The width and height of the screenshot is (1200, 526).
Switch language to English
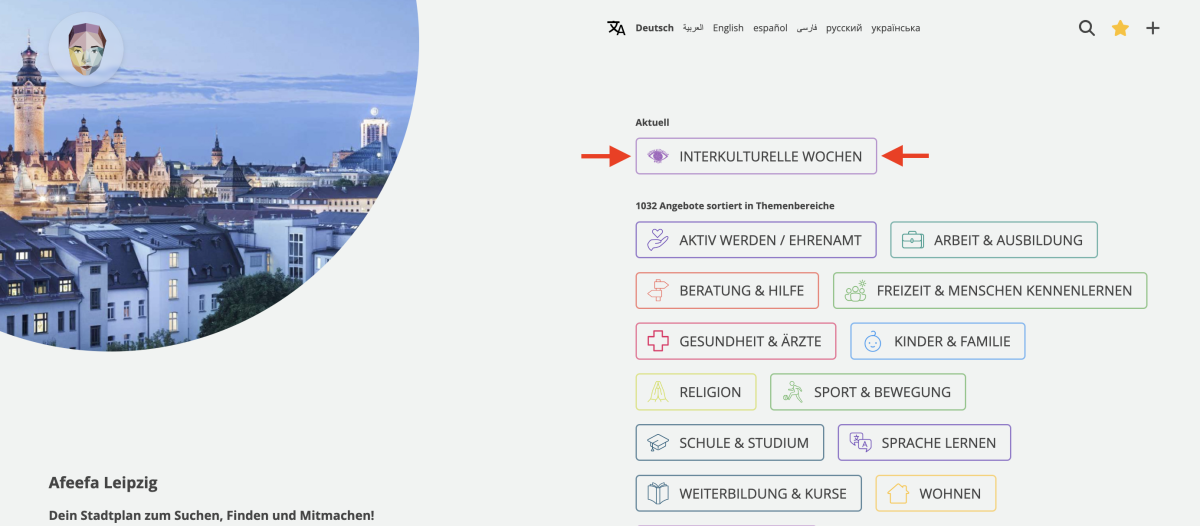[x=728, y=28]
